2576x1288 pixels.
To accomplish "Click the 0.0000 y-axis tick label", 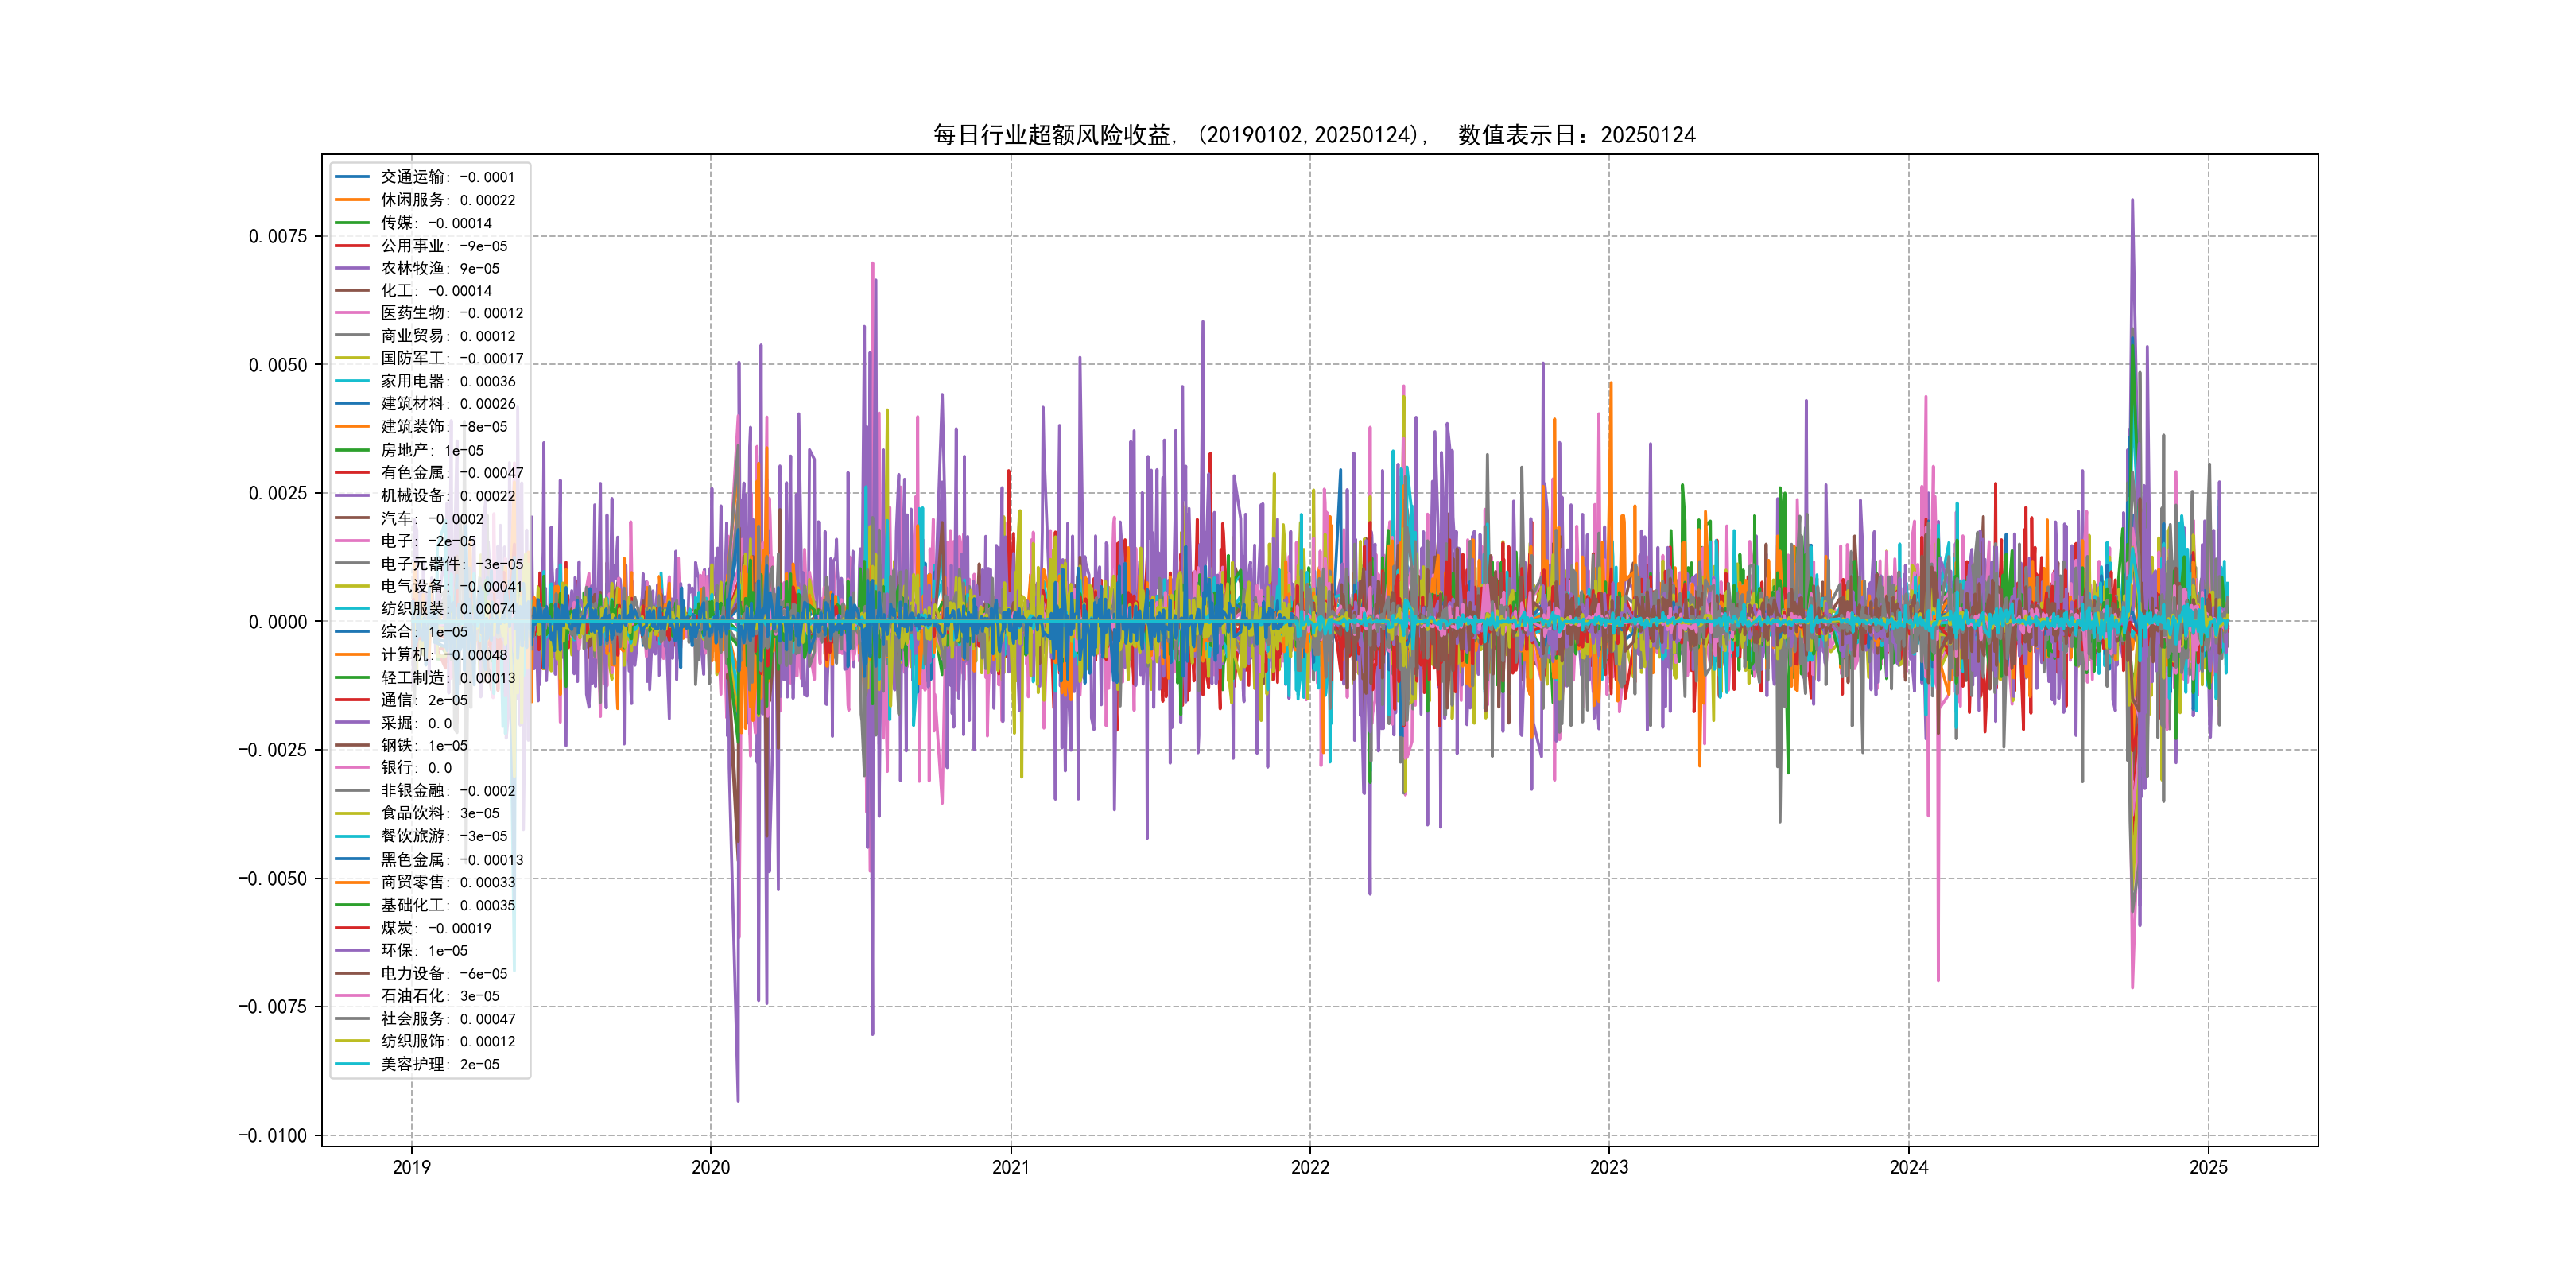I will pos(277,621).
